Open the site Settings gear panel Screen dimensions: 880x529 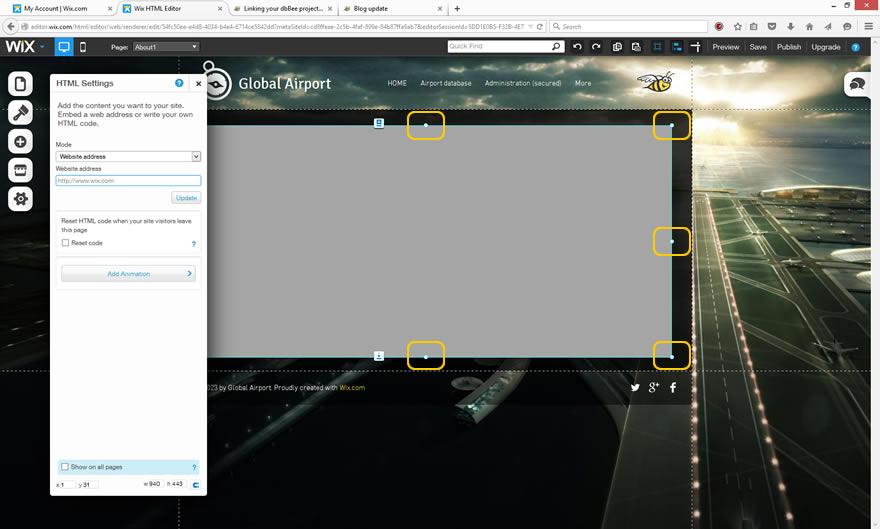point(20,199)
